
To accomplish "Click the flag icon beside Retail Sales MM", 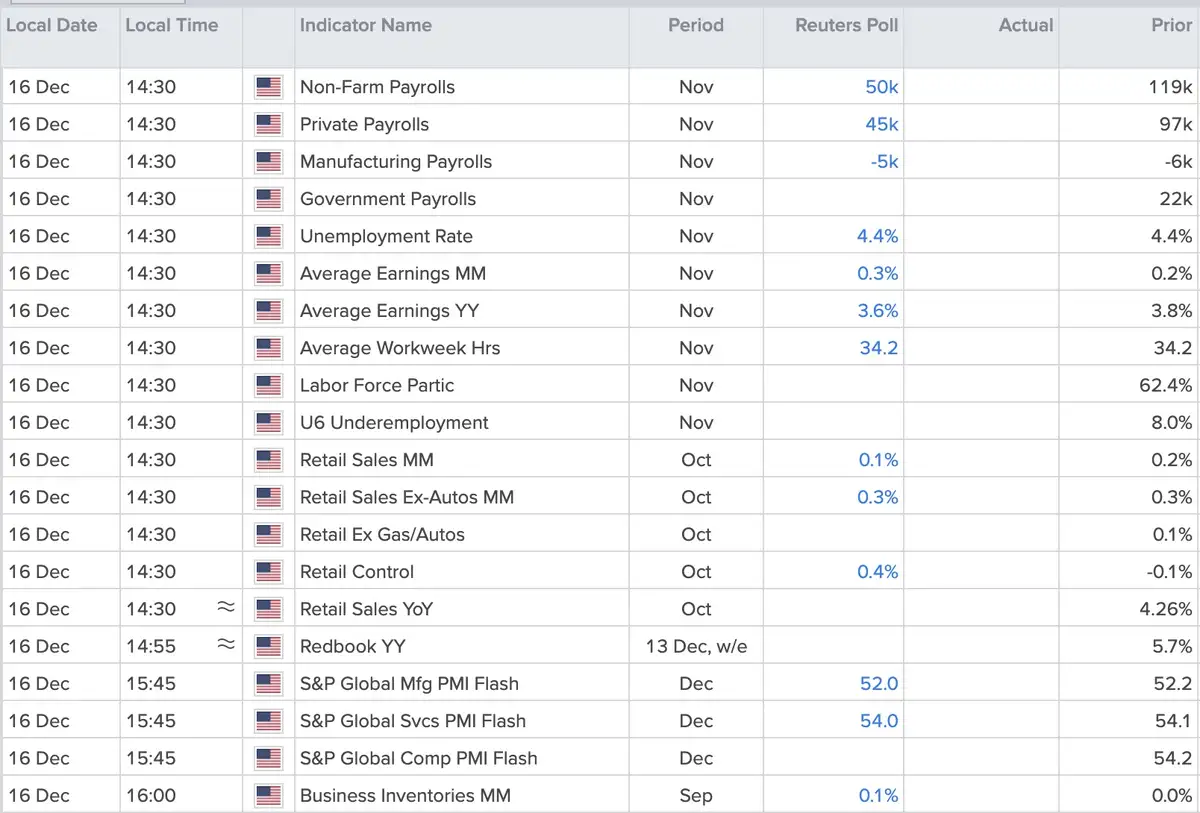I will point(268,460).
